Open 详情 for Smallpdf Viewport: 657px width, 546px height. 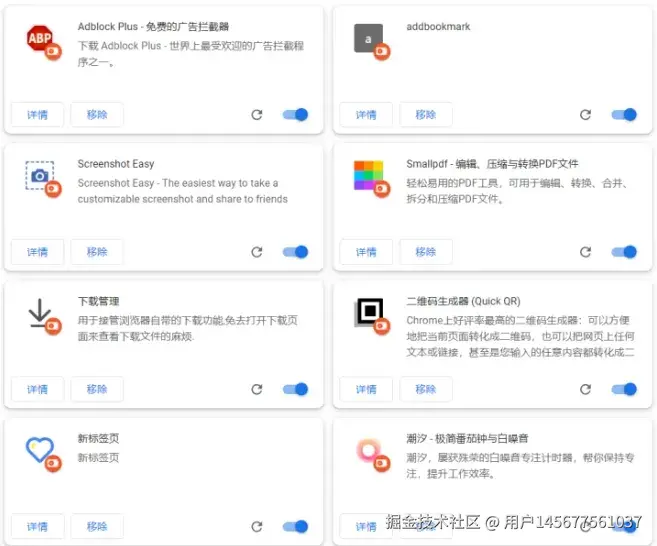[366, 252]
